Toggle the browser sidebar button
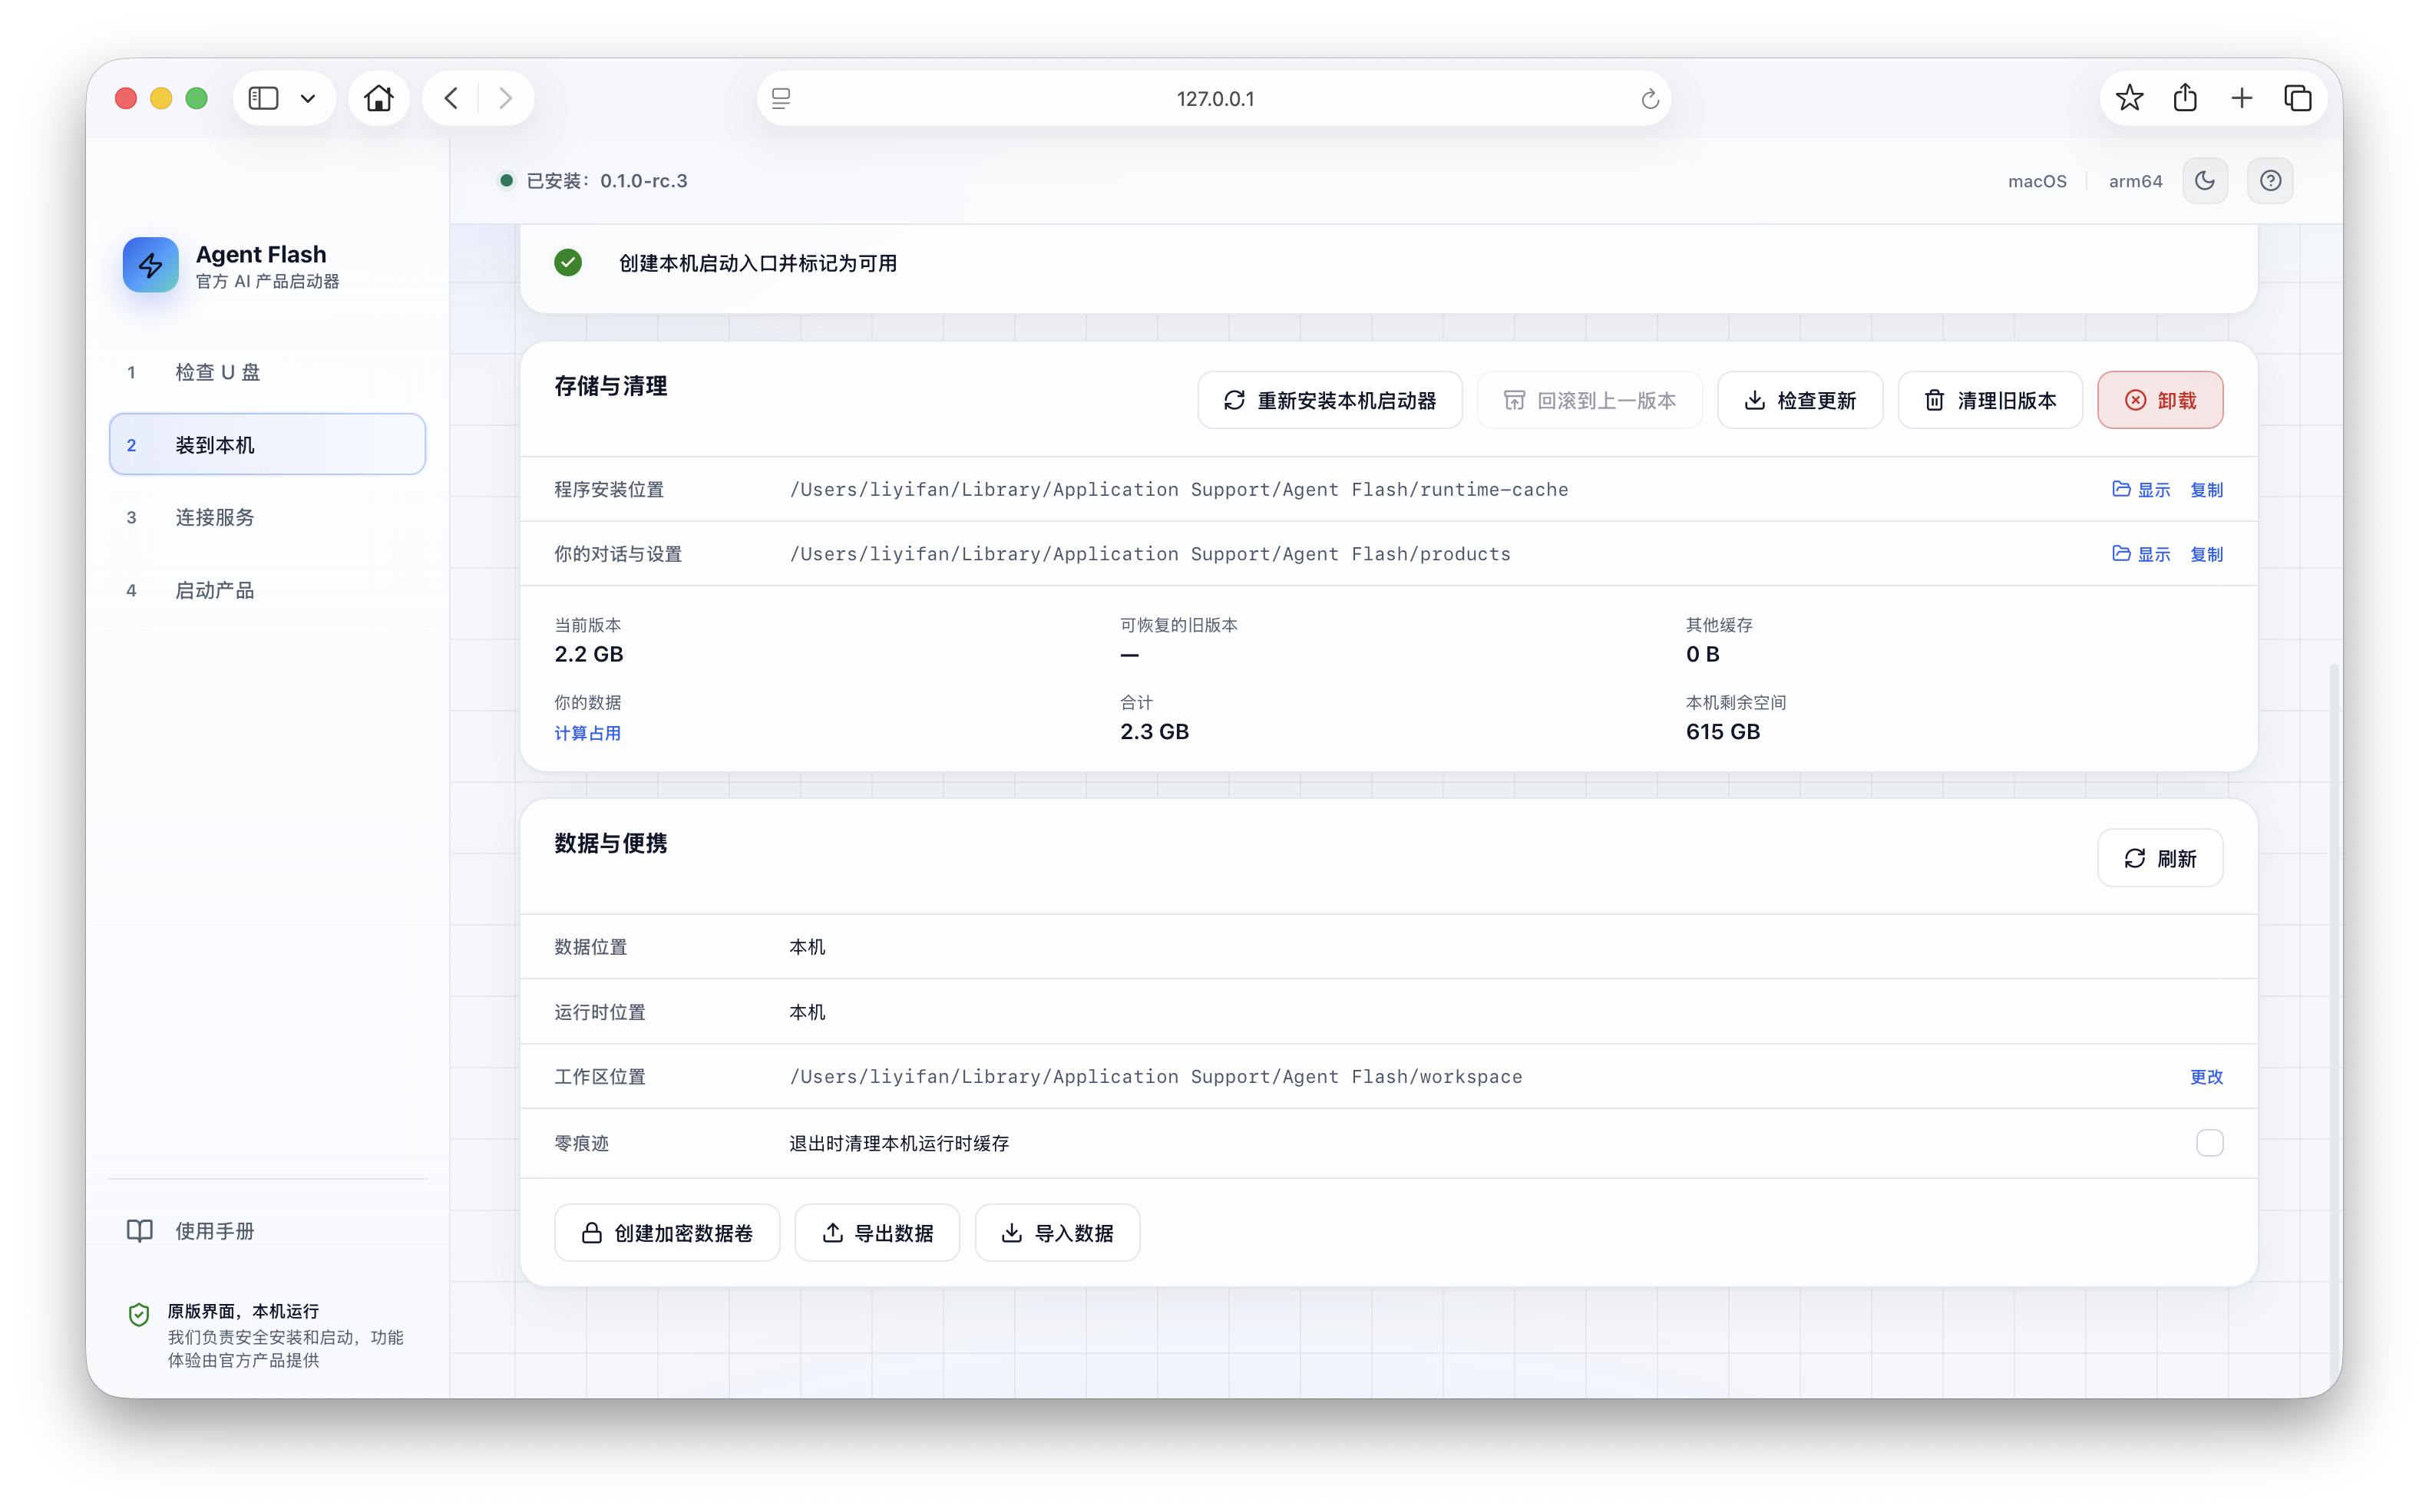The width and height of the screenshot is (2429, 1512). click(x=263, y=98)
